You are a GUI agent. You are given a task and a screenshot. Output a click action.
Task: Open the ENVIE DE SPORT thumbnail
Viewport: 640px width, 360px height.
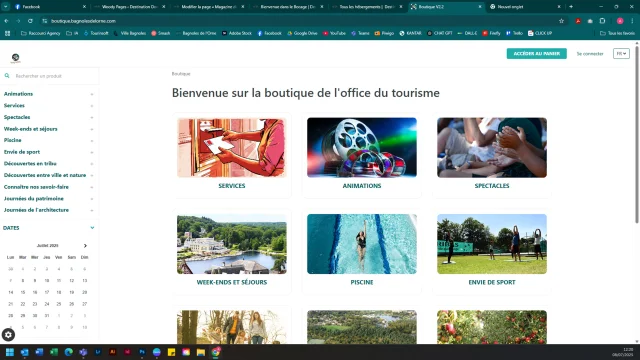(492, 244)
